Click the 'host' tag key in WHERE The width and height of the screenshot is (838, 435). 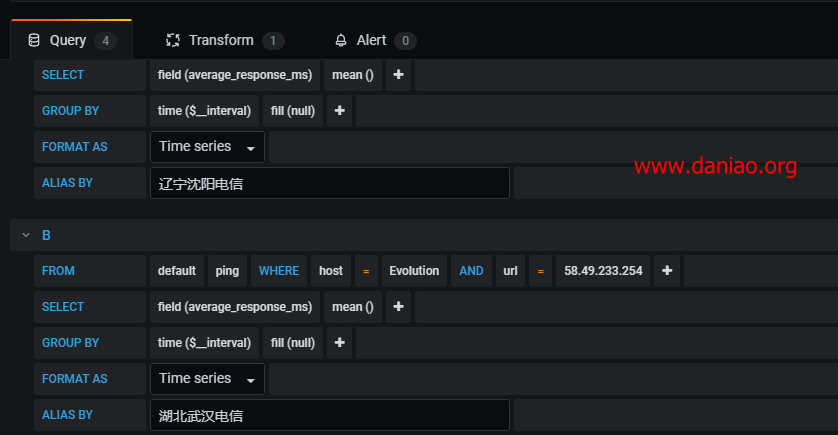[331, 271]
